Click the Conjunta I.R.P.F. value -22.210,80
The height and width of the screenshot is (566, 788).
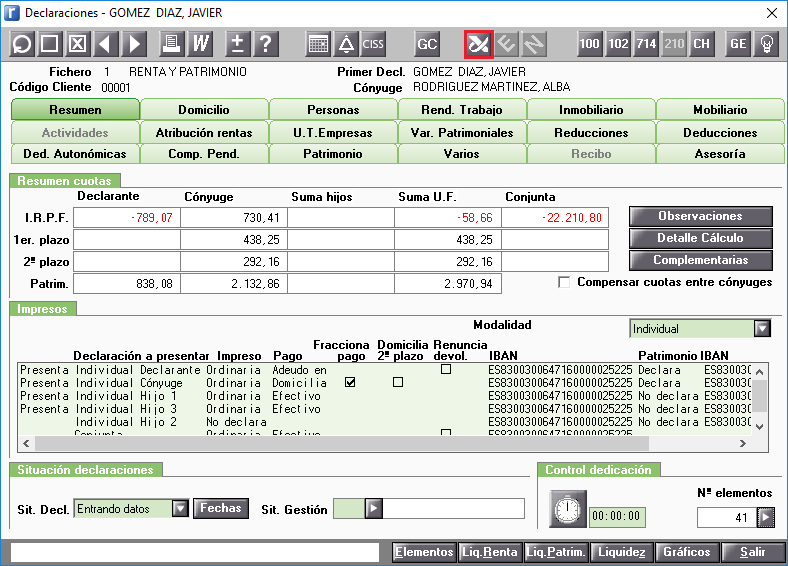tap(555, 218)
